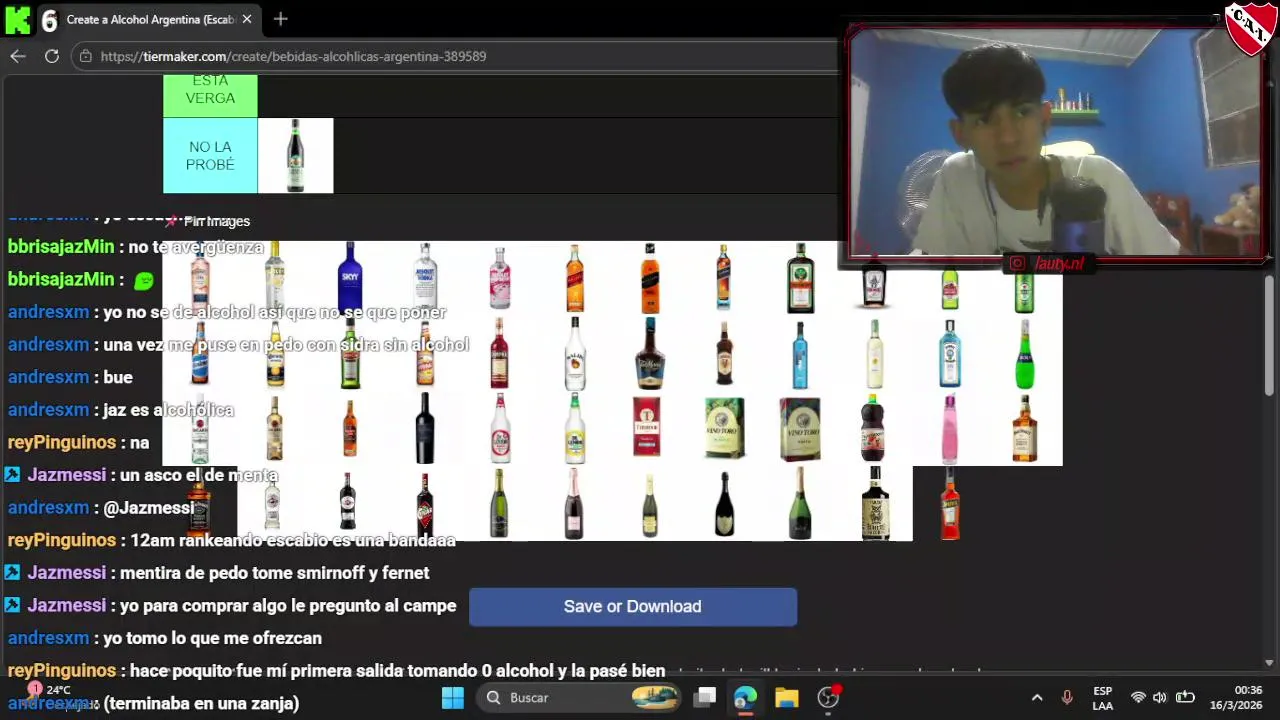Viewport: 1280px width, 720px height.
Task: Pick the red Campari bottle
Action: (x=500, y=353)
